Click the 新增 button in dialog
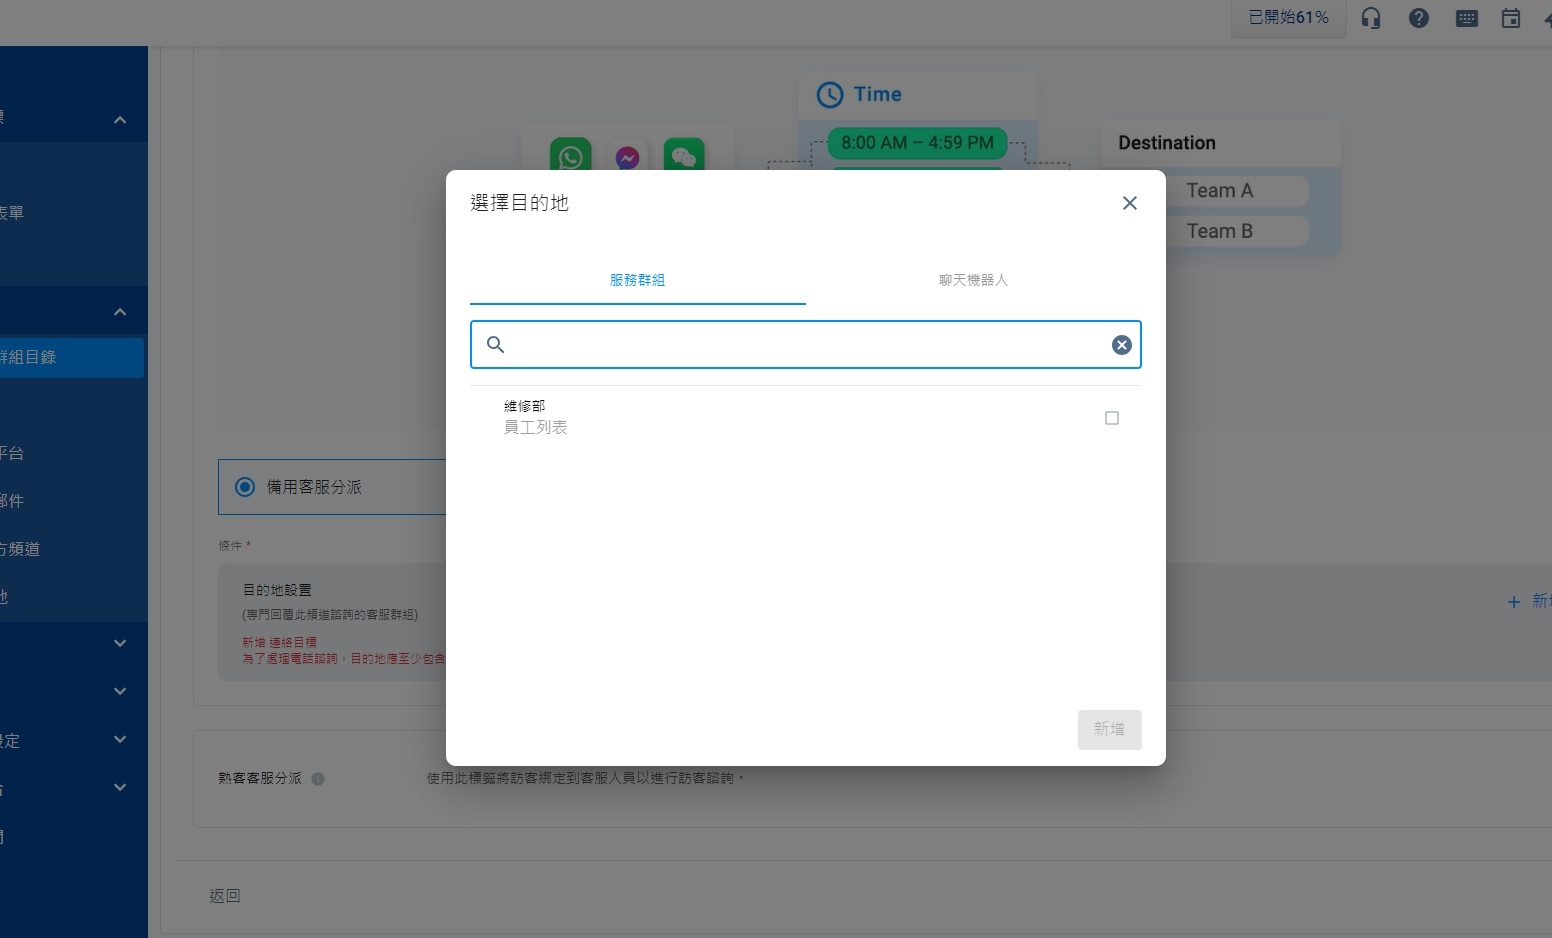 pyautogui.click(x=1109, y=729)
